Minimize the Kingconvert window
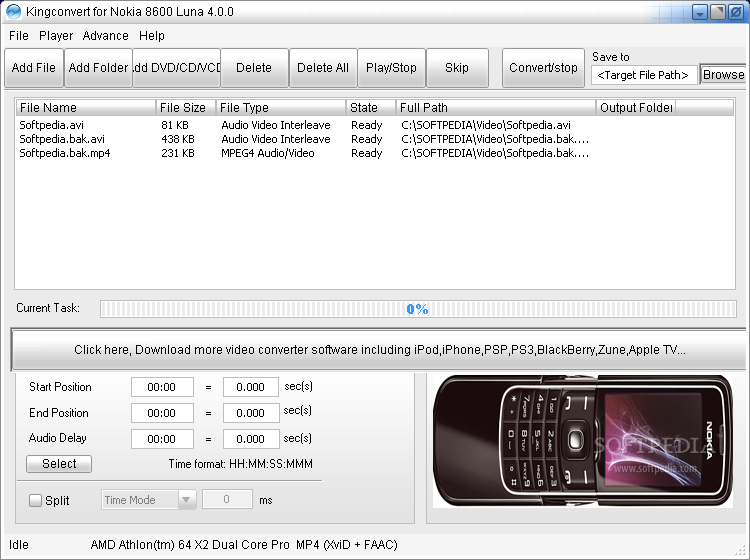Screen dimensions: 750x560 [x=700, y=11]
